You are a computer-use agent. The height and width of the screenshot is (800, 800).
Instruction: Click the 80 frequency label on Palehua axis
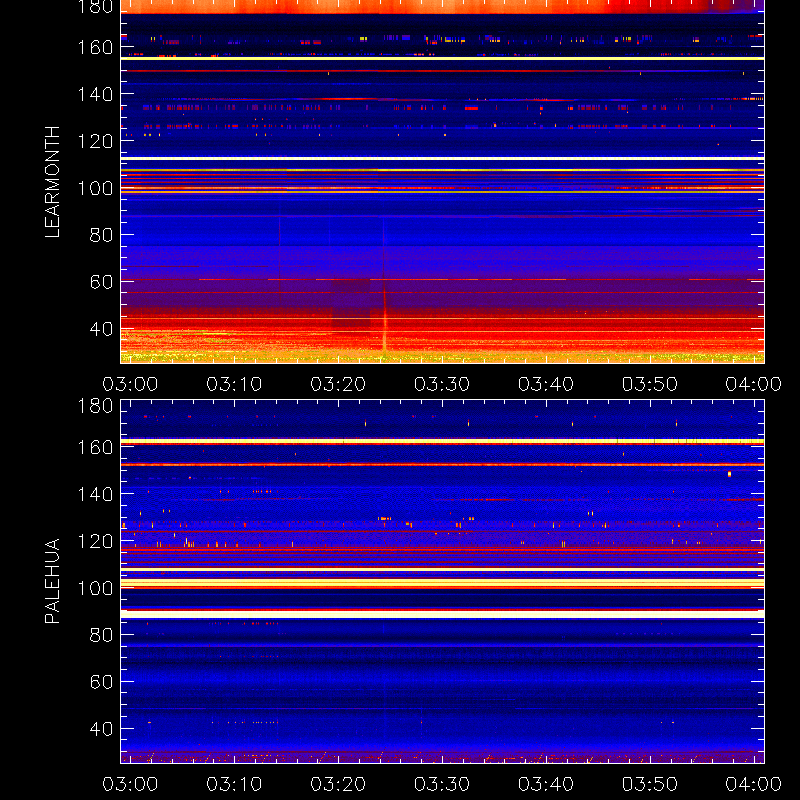coord(101,635)
